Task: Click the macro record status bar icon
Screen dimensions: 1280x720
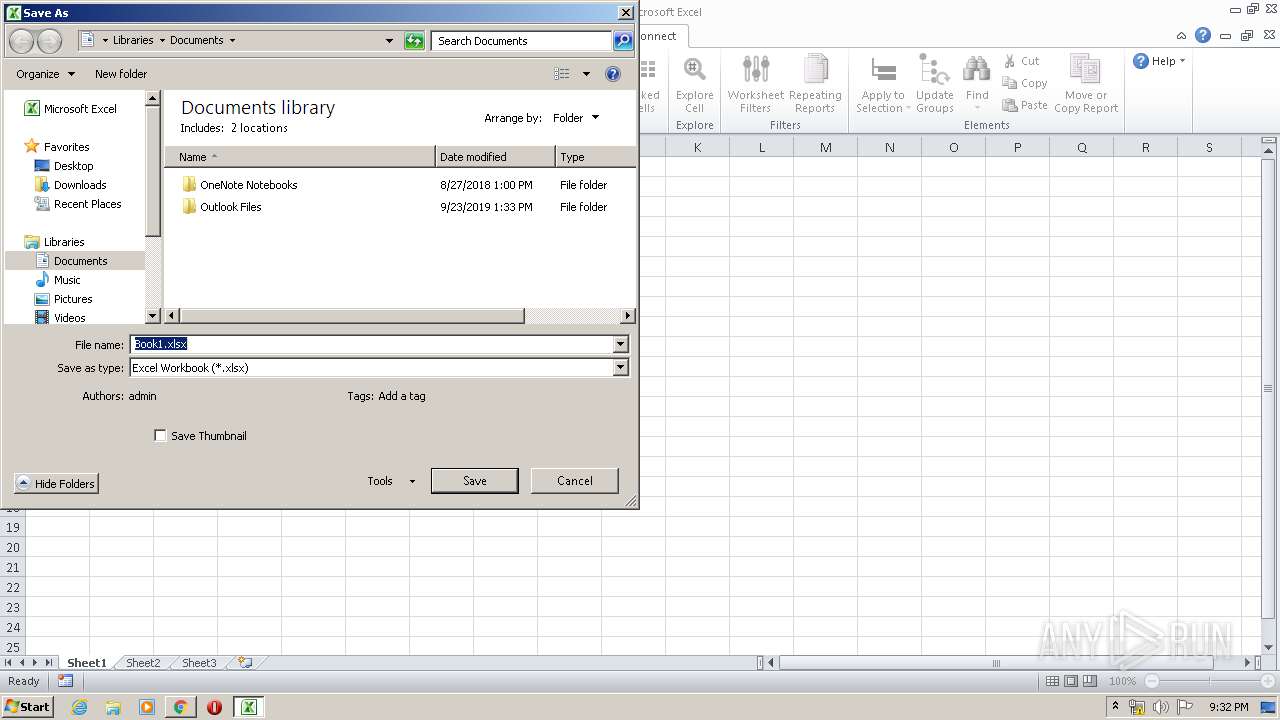Action: (65, 681)
